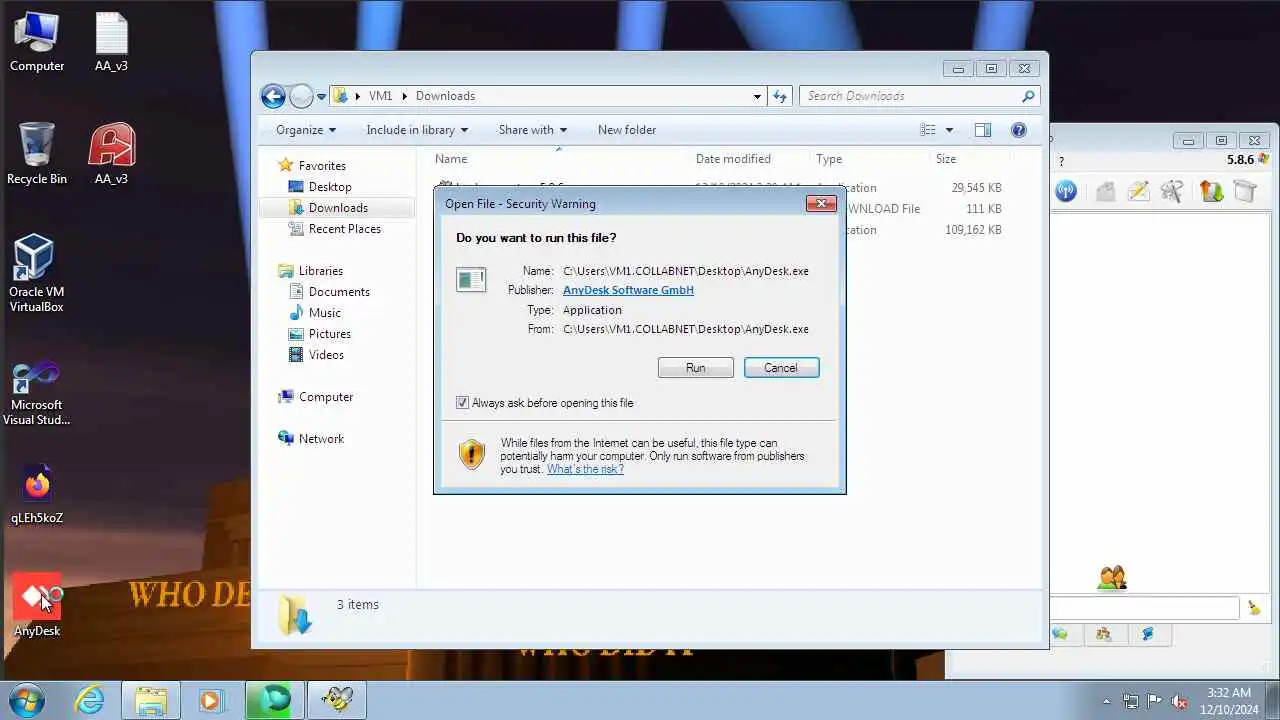The image size is (1280, 720).
Task: Sort by Date modified column header
Action: [x=733, y=159]
